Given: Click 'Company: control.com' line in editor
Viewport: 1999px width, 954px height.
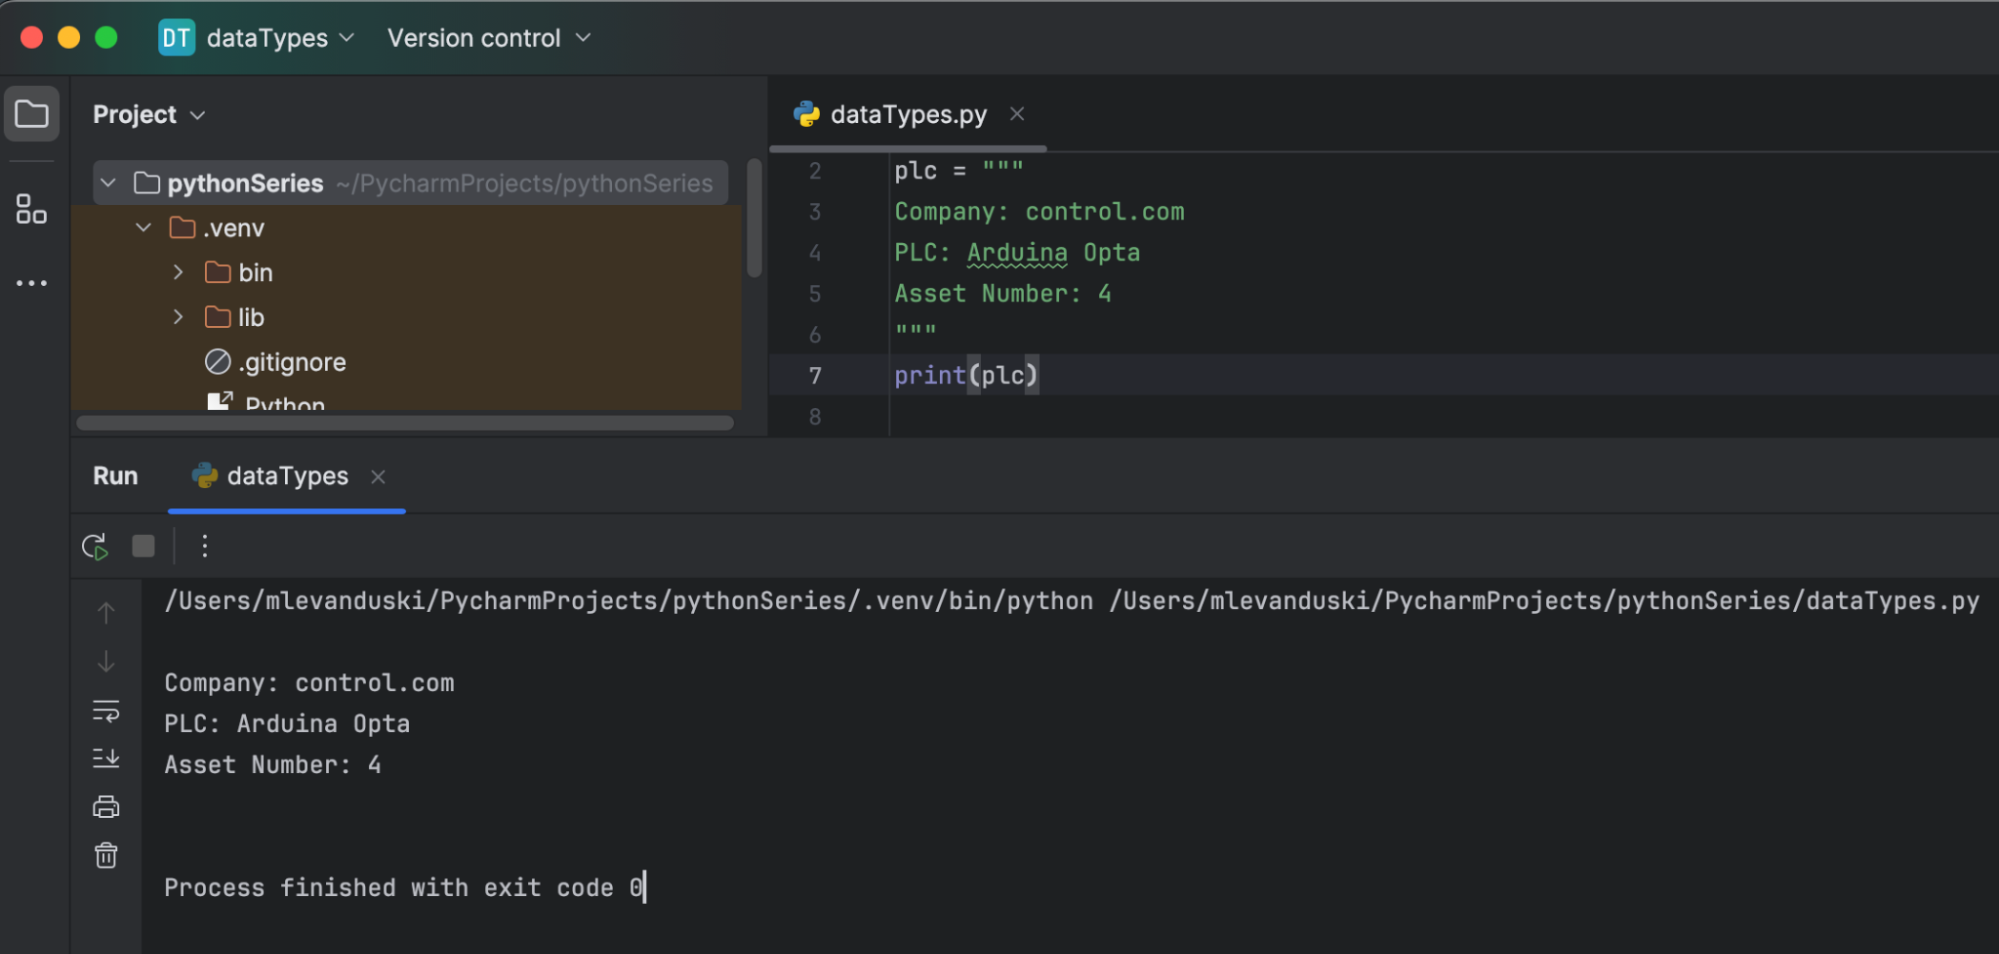Looking at the screenshot, I should pyautogui.click(x=1039, y=212).
